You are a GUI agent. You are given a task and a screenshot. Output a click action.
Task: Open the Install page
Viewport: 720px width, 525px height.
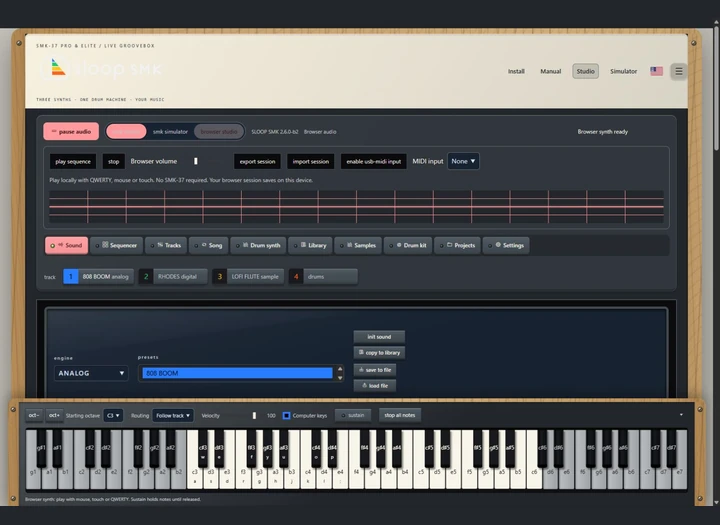click(x=516, y=71)
